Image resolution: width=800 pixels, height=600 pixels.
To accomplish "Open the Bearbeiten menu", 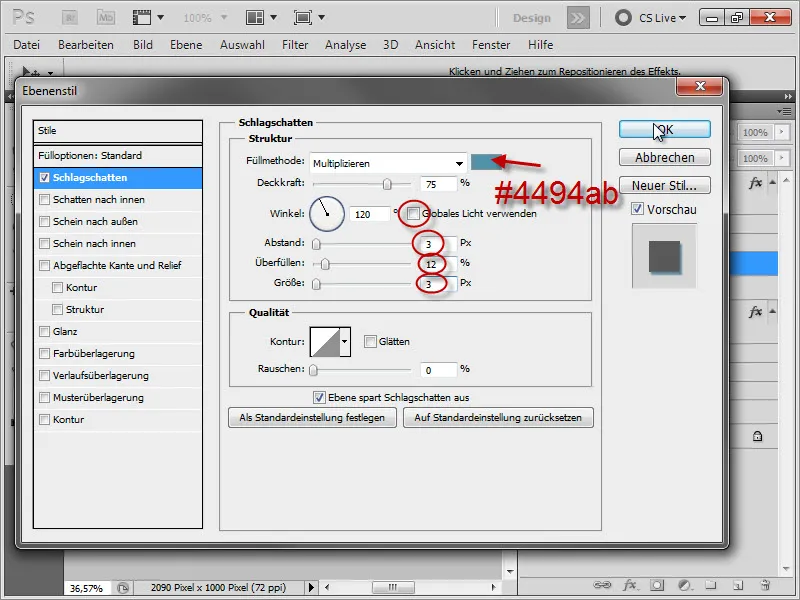I will coord(86,45).
